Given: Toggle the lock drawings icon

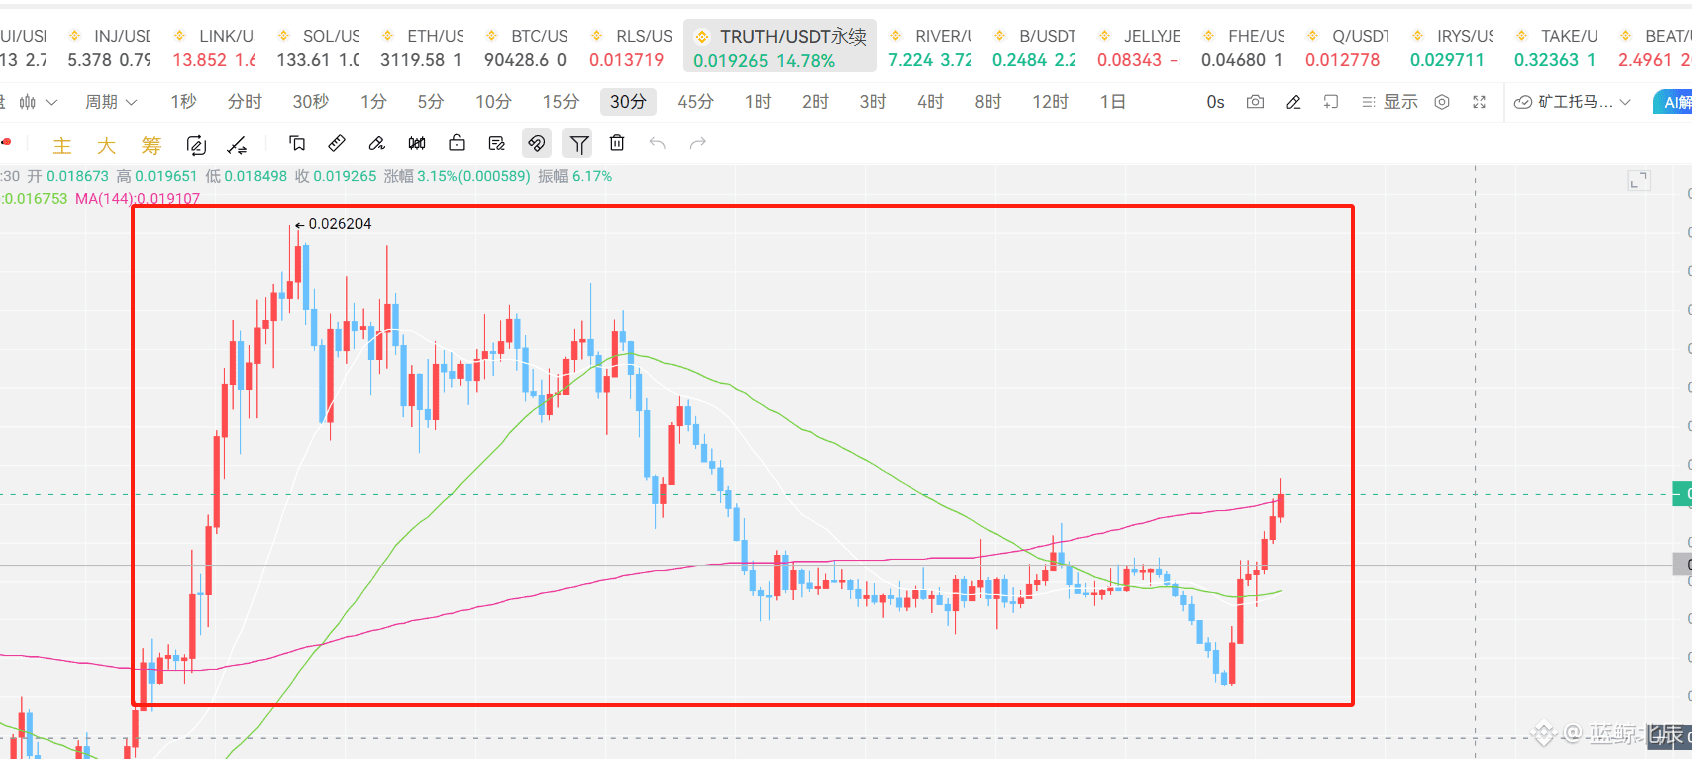Looking at the screenshot, I should point(457,143).
